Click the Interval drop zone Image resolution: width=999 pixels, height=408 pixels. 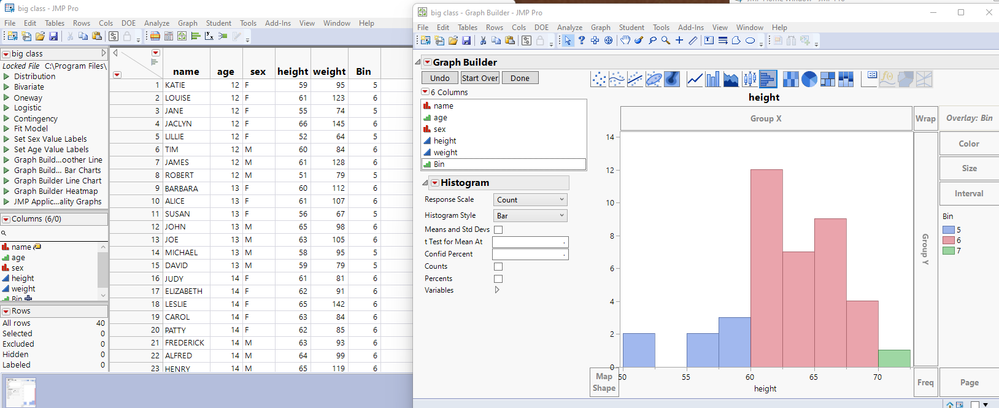(x=968, y=194)
